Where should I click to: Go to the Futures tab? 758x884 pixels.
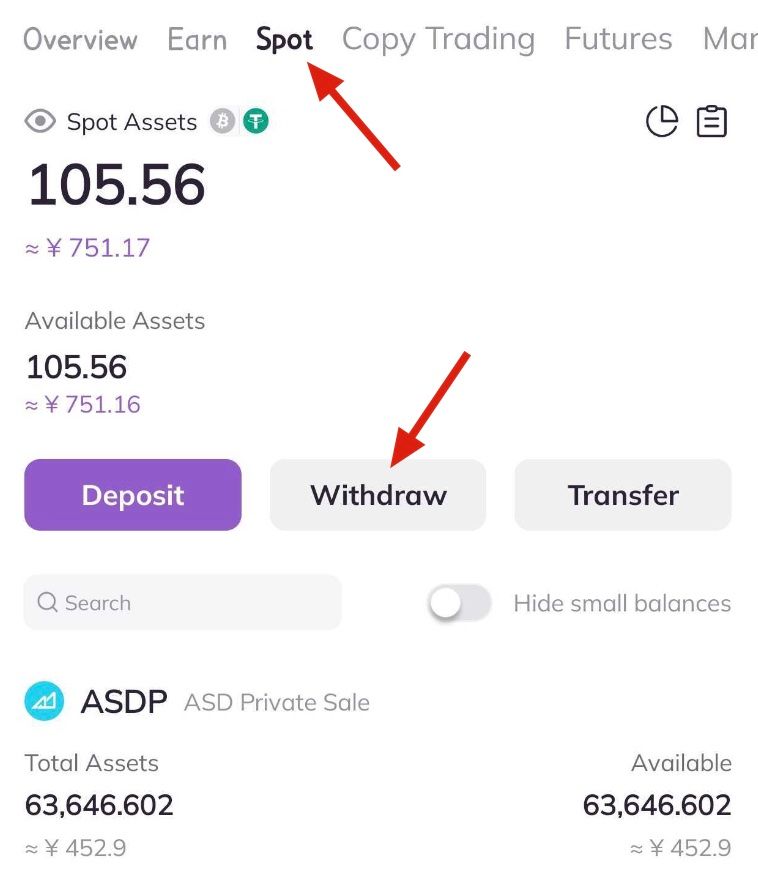618,40
